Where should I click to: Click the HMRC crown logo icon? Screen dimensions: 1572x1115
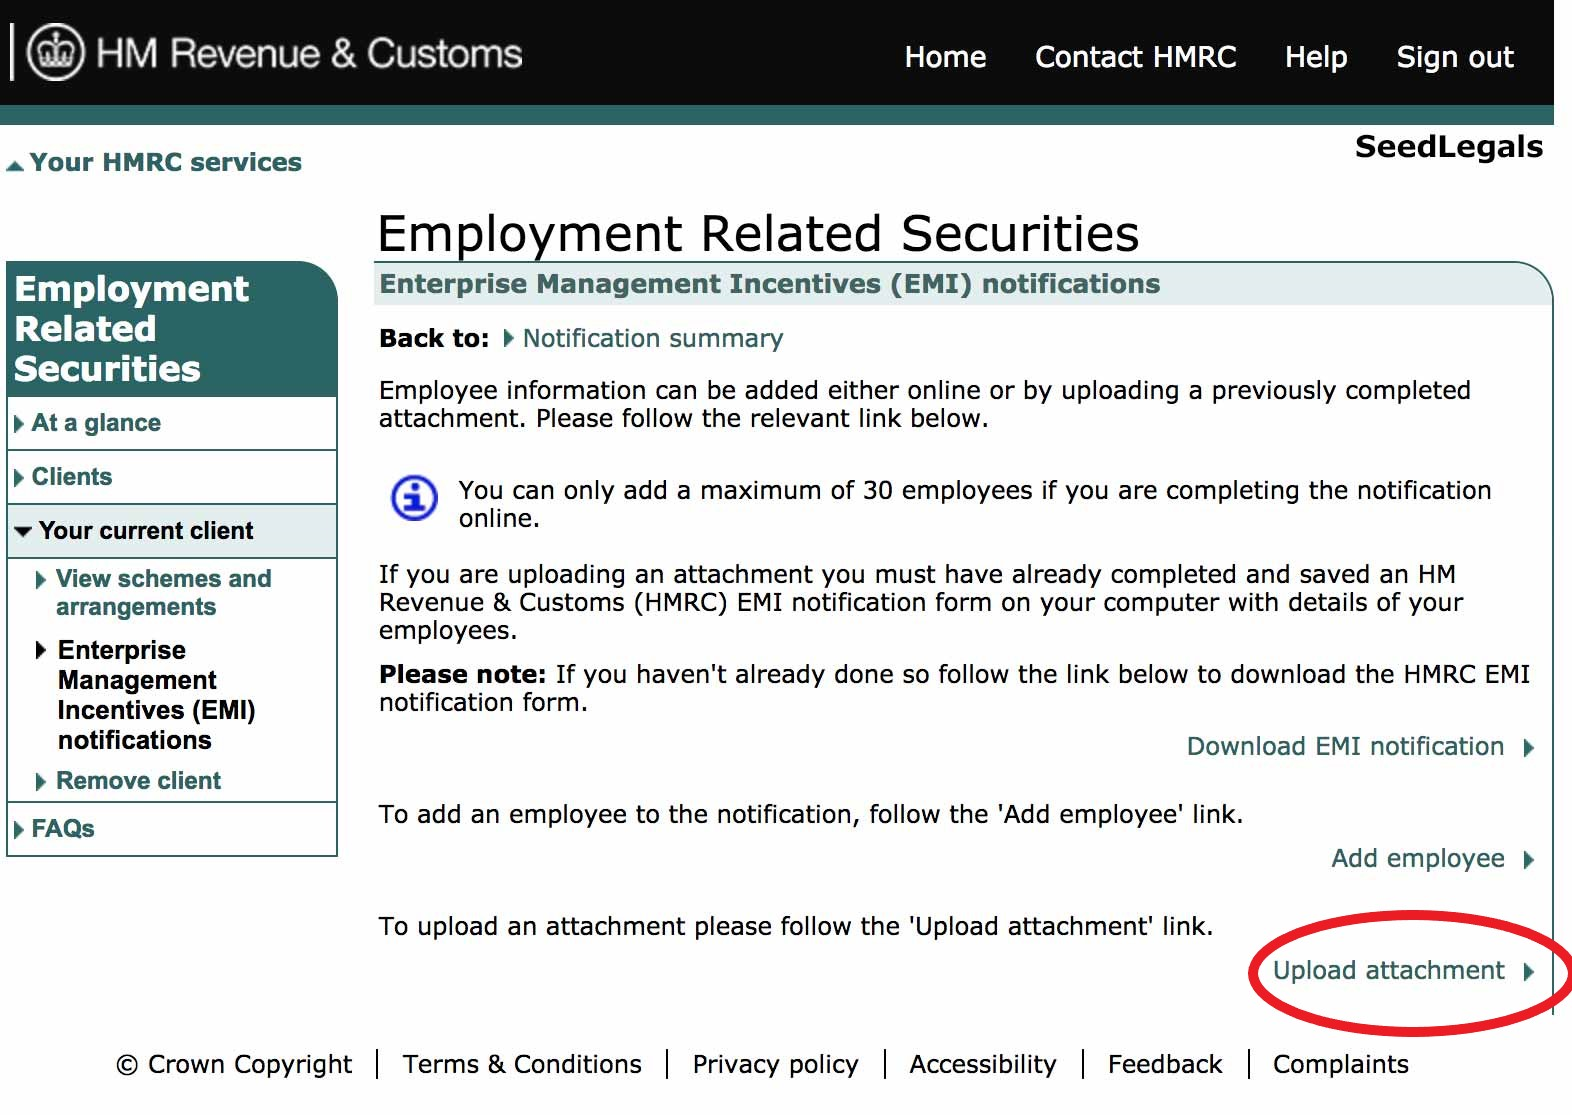click(x=55, y=52)
